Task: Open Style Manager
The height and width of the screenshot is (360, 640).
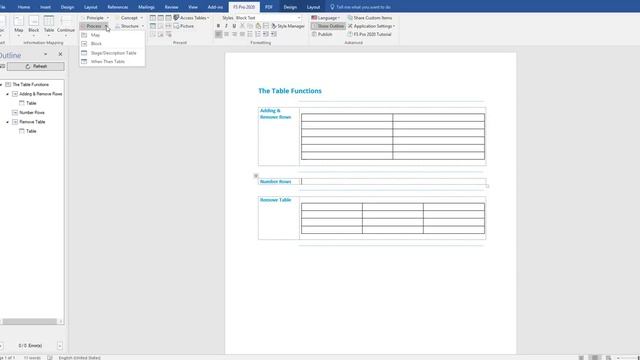Action: 288,26
